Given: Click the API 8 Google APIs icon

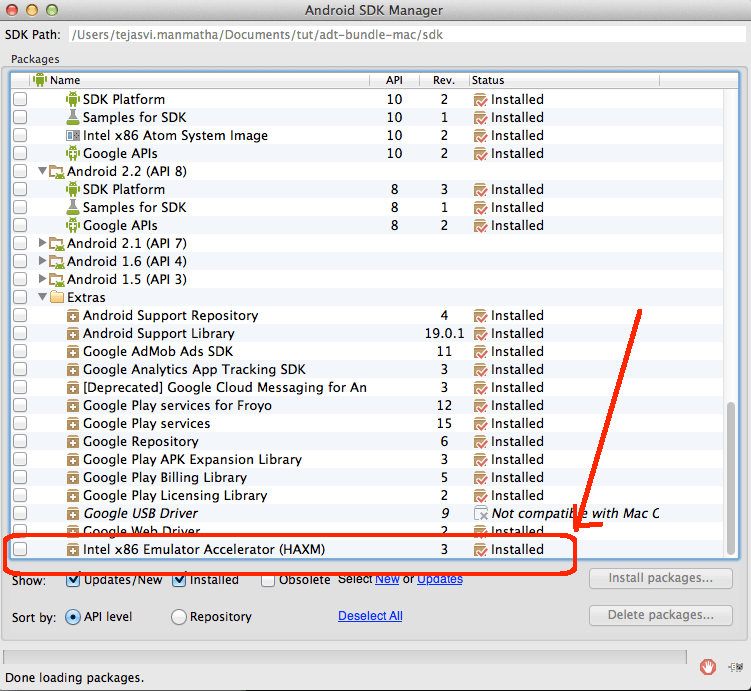Looking at the screenshot, I should click(x=73, y=225).
